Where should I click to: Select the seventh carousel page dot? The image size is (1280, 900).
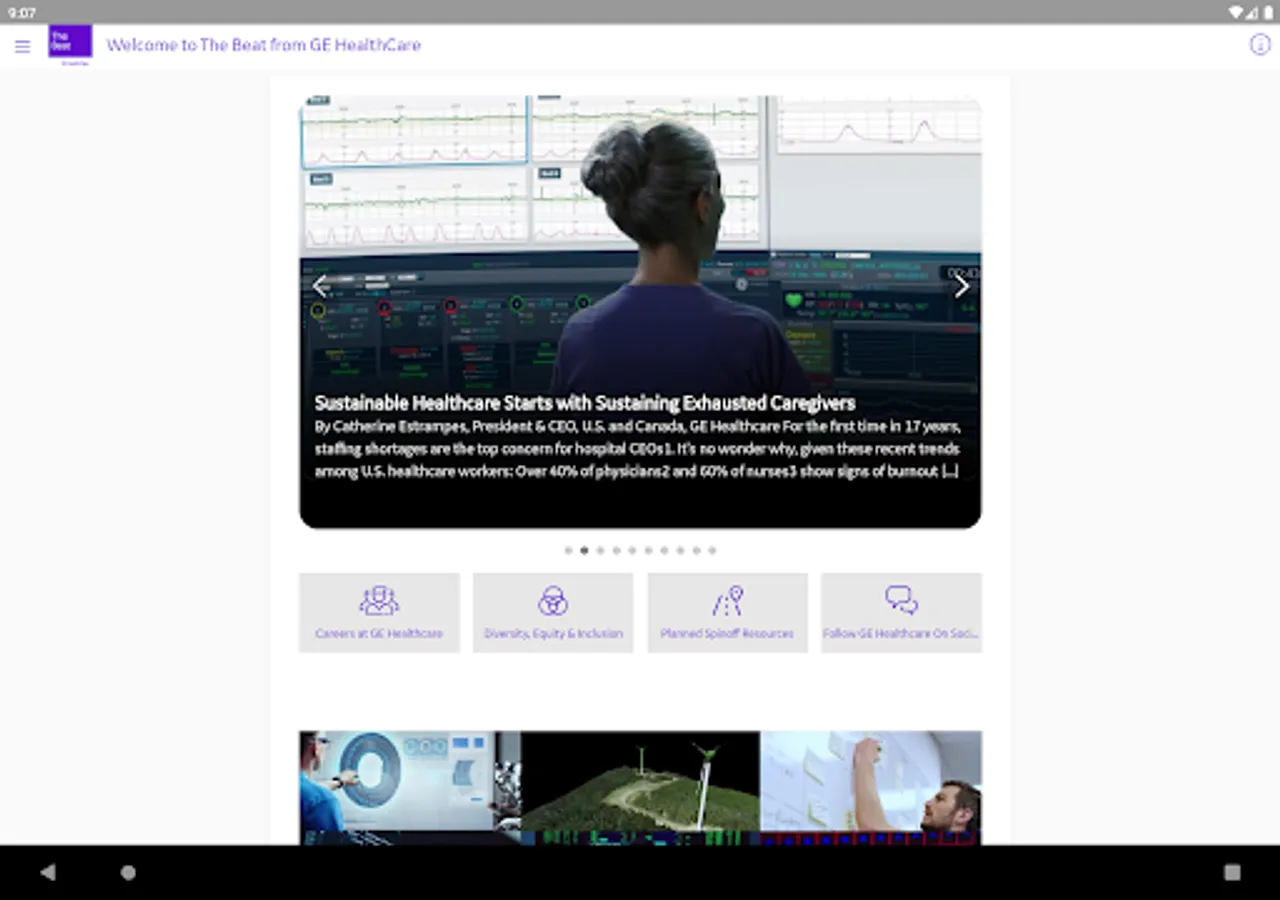(x=665, y=550)
